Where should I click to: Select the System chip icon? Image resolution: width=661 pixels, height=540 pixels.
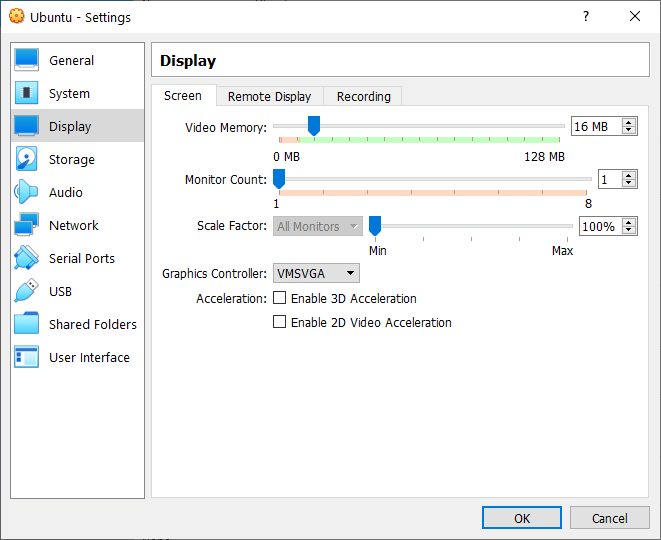pos(27,93)
